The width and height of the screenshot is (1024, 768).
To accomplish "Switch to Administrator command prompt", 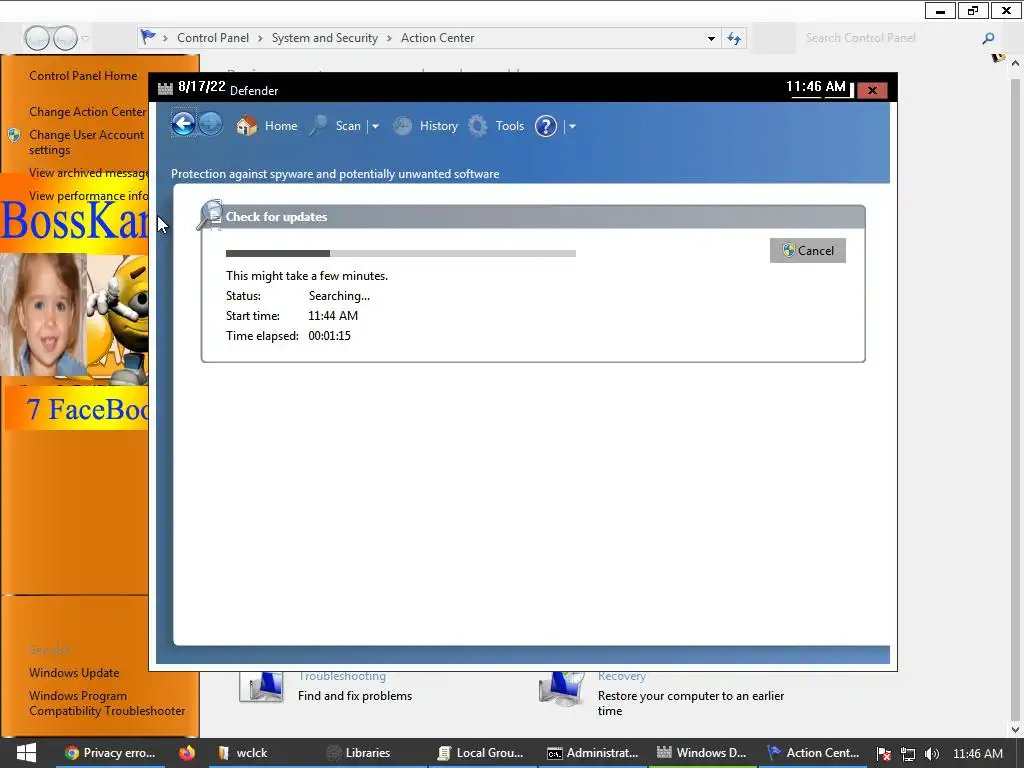I will (592, 753).
